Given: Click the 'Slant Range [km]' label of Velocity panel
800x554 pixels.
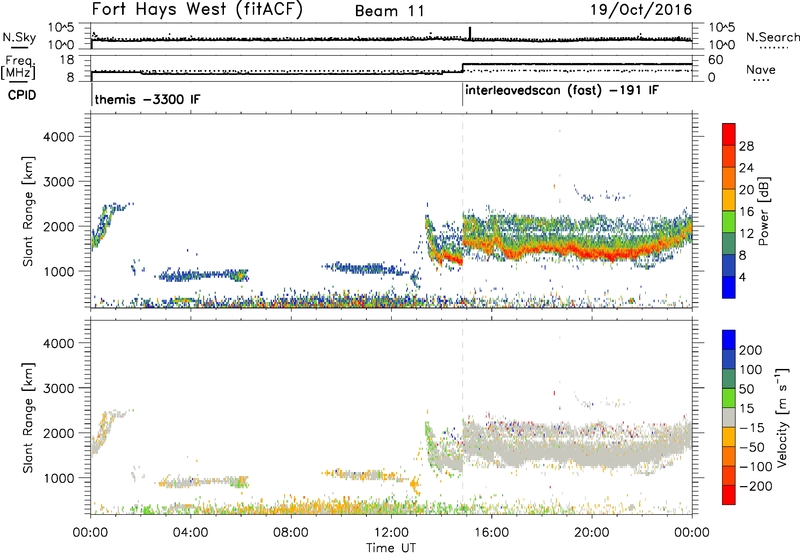Looking at the screenshot, I should (x=28, y=418).
